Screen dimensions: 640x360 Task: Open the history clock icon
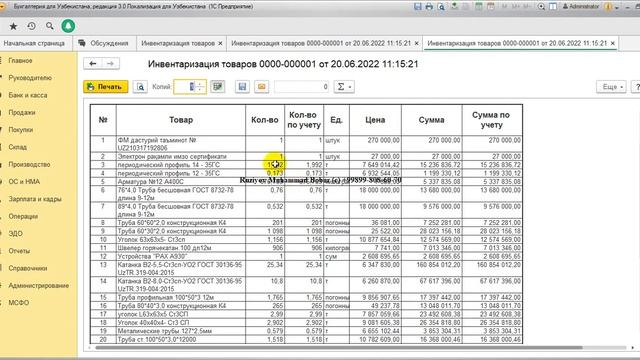coord(31,26)
